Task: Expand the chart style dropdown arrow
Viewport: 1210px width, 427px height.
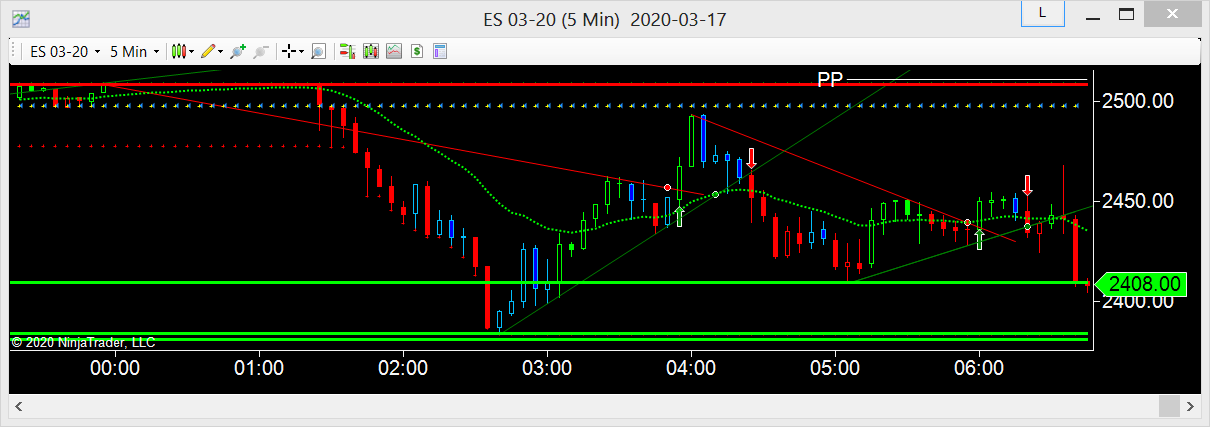Action: point(191,51)
